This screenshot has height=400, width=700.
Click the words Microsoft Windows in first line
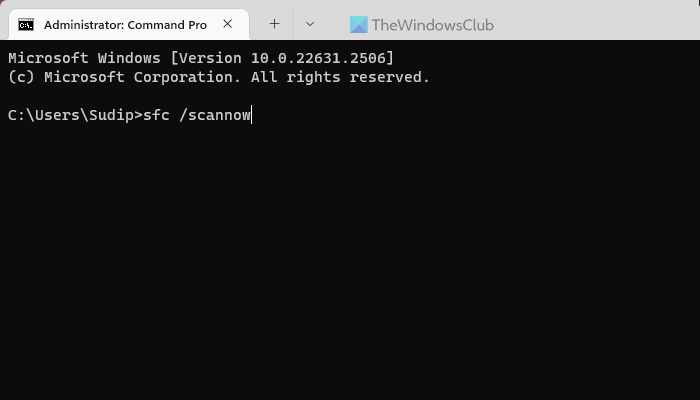coord(84,58)
